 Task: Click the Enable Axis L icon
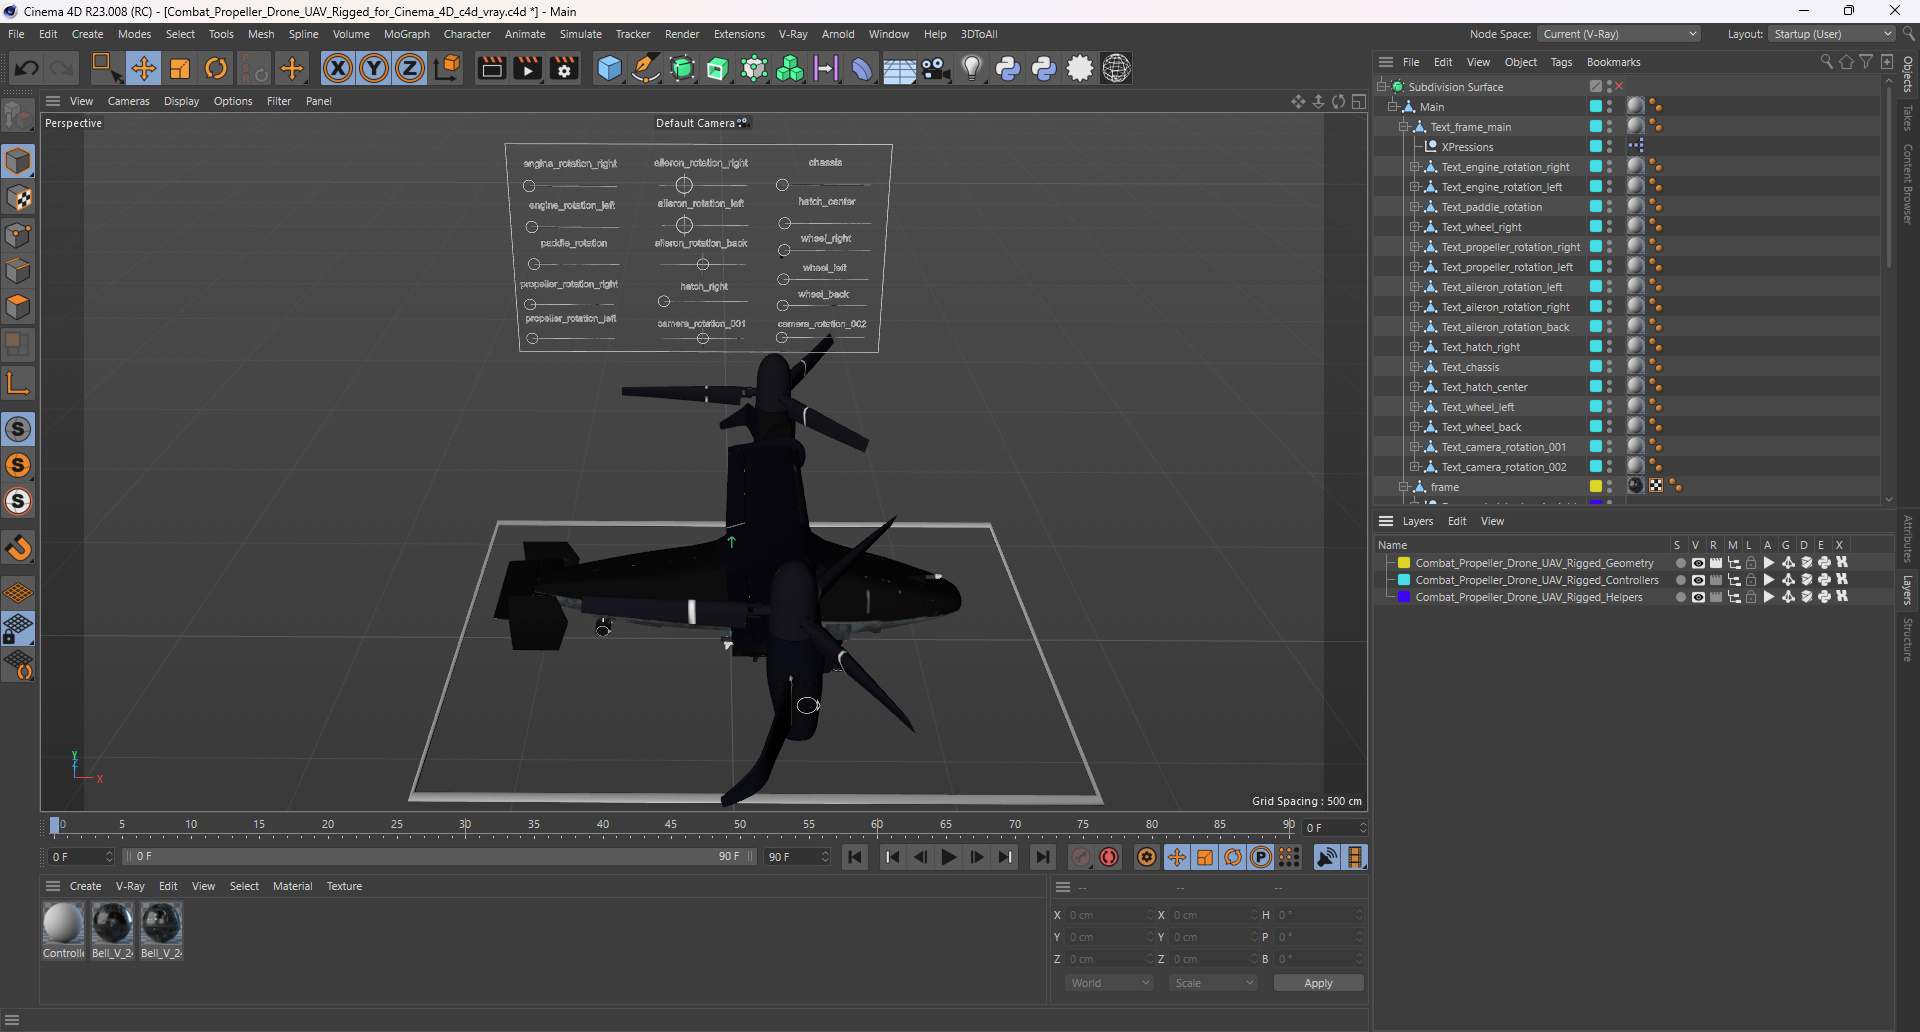click(18, 383)
